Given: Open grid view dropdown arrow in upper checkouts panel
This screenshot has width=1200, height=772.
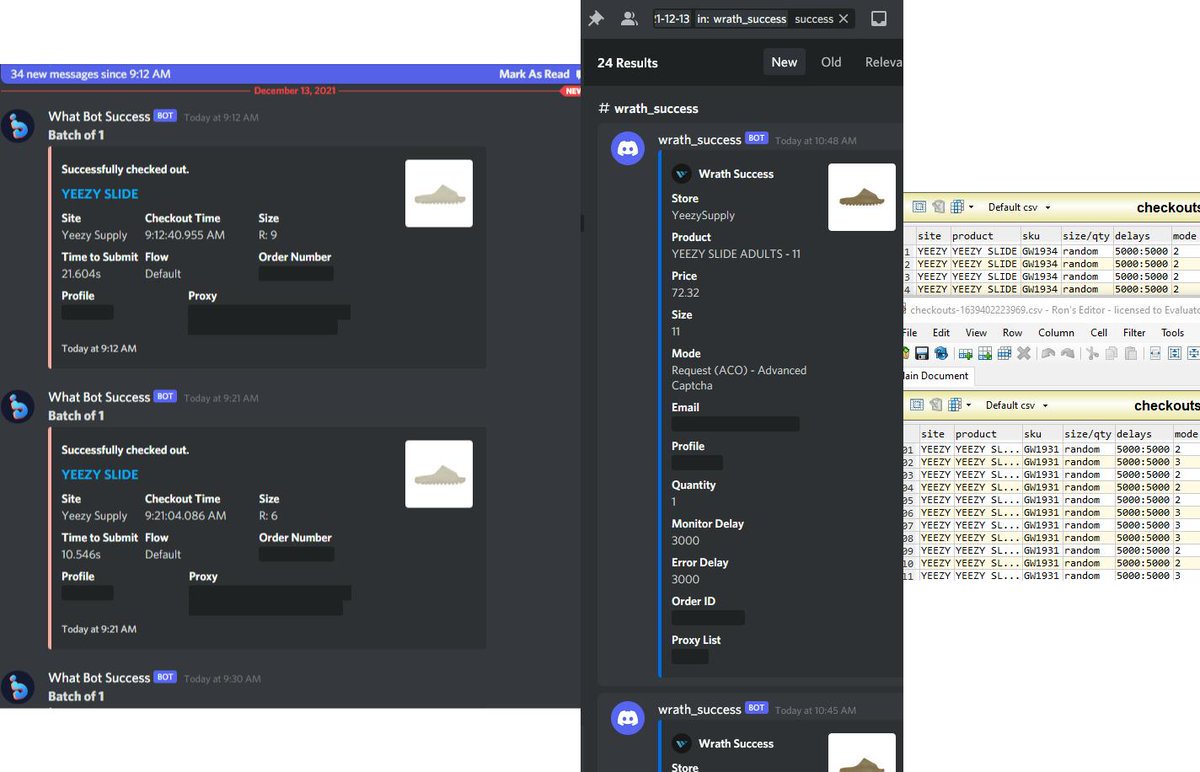Looking at the screenshot, I should coord(971,208).
